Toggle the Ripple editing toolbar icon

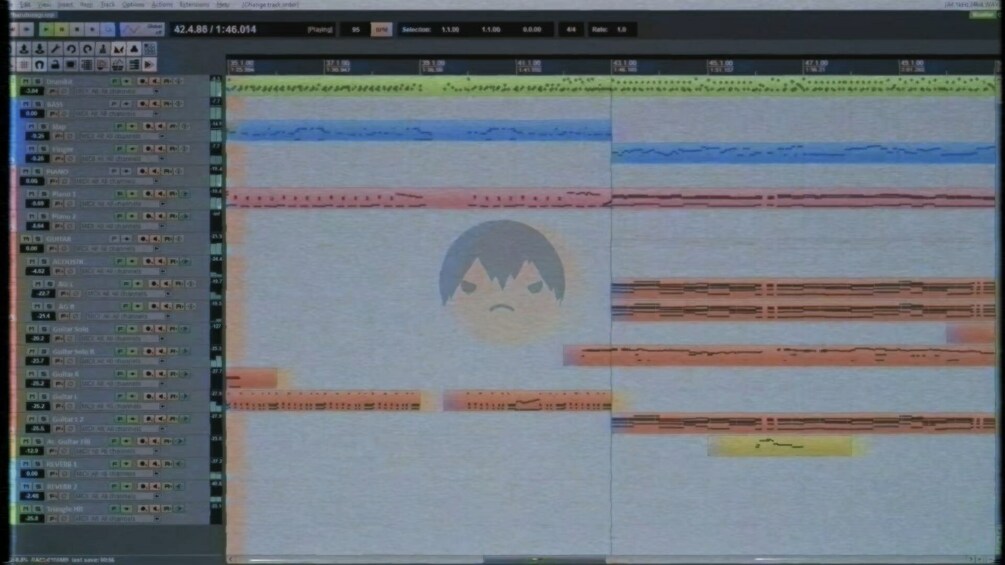(150, 49)
